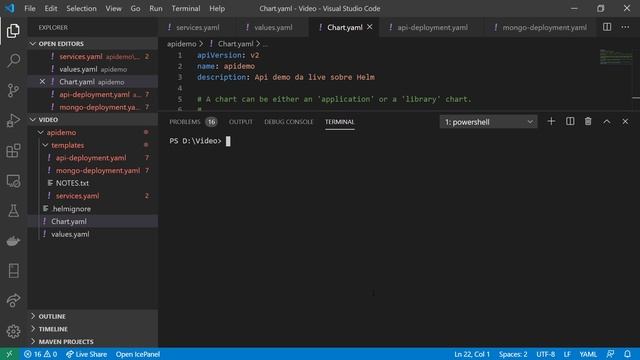Open the Live Share activity bar icon
The image size is (640, 360).
click(13, 301)
